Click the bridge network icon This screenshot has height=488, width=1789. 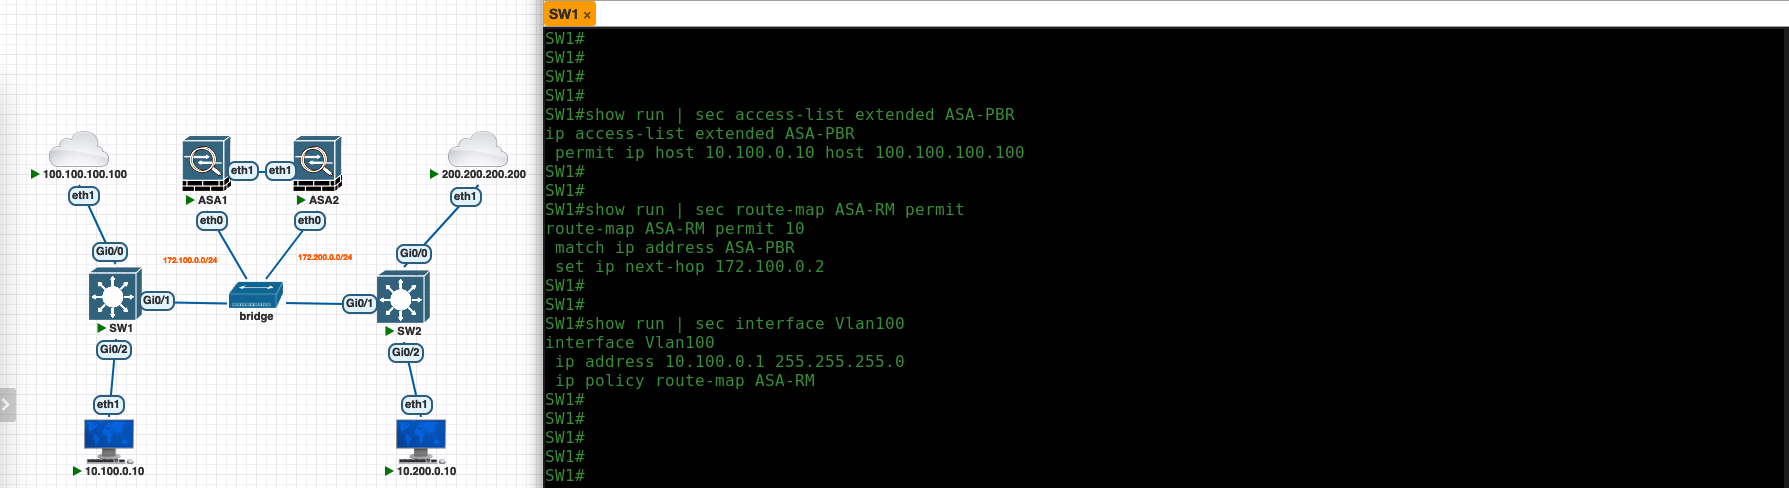coord(256,296)
